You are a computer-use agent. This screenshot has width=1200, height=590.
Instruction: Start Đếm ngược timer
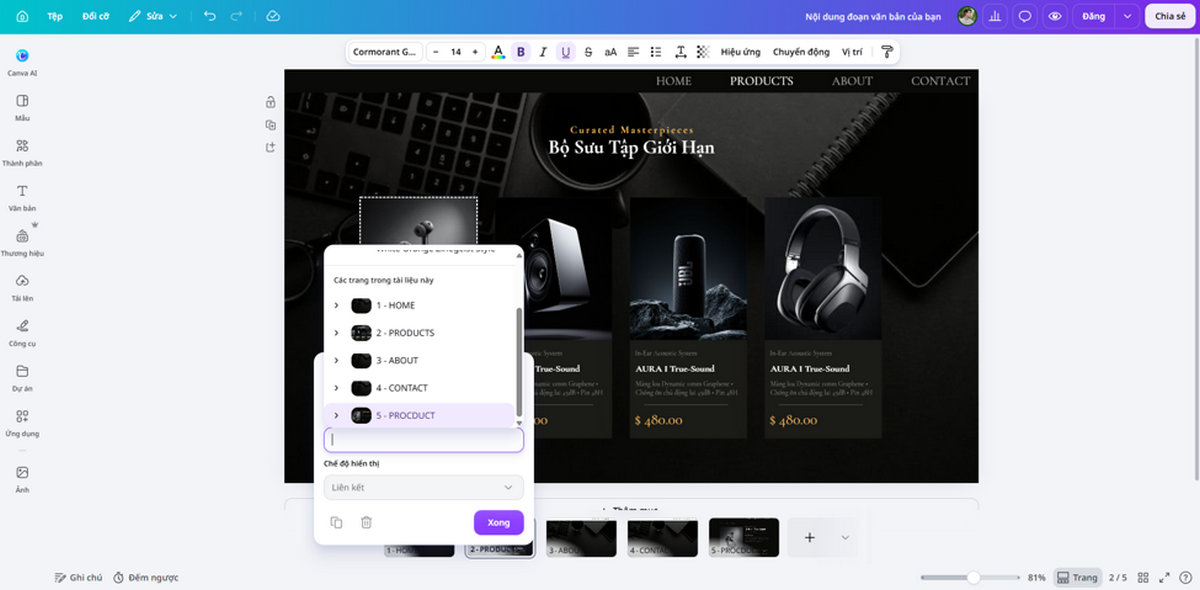point(146,577)
